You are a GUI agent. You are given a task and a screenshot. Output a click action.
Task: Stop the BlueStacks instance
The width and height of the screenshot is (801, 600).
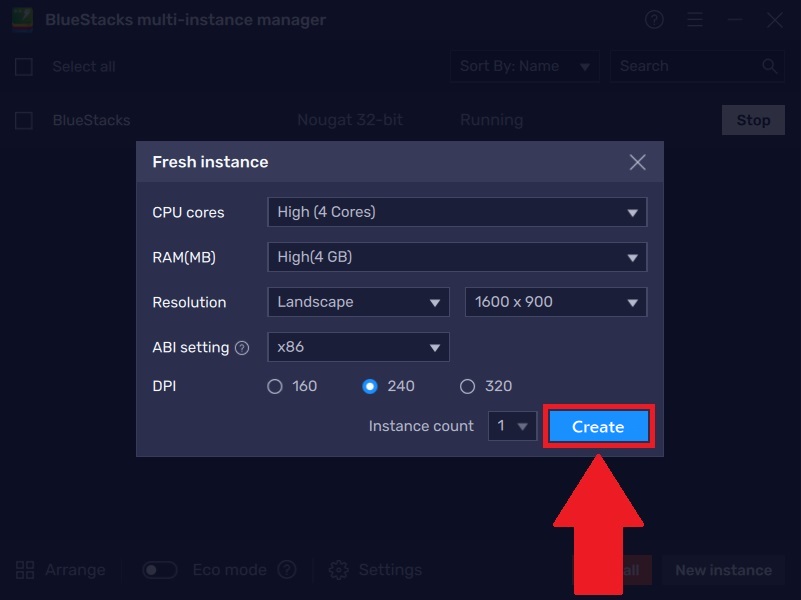(x=753, y=120)
